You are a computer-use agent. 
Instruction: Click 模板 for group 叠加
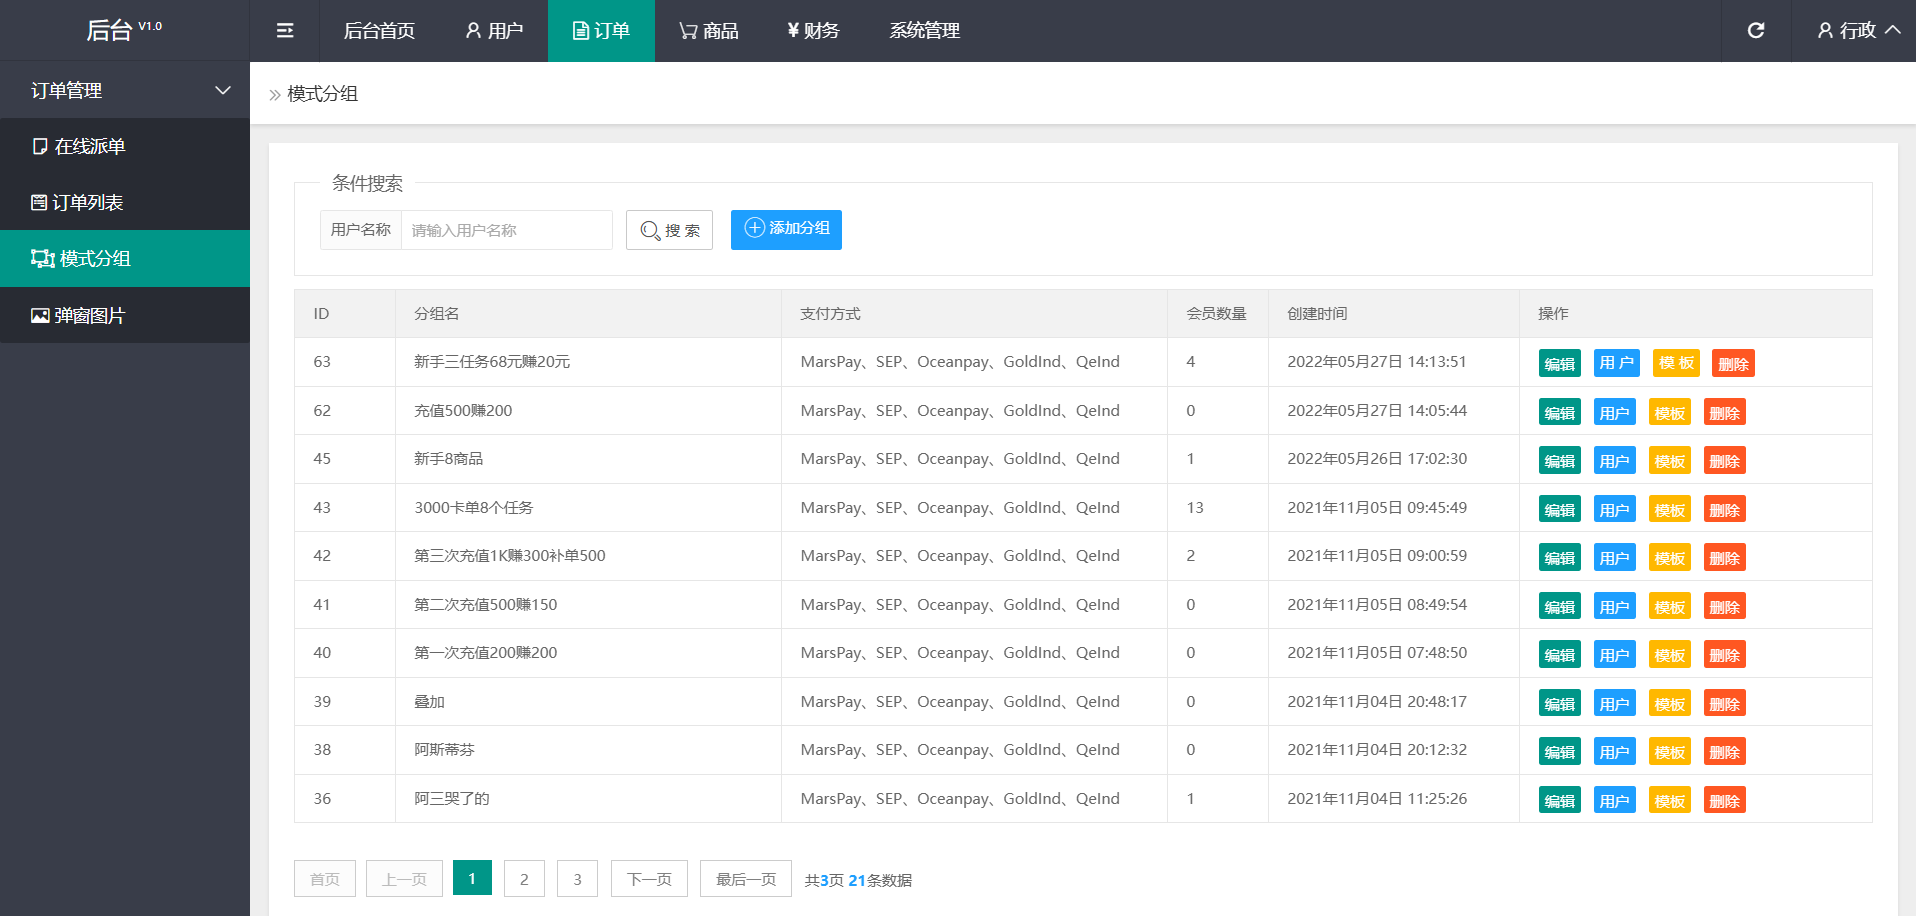[1669, 704]
